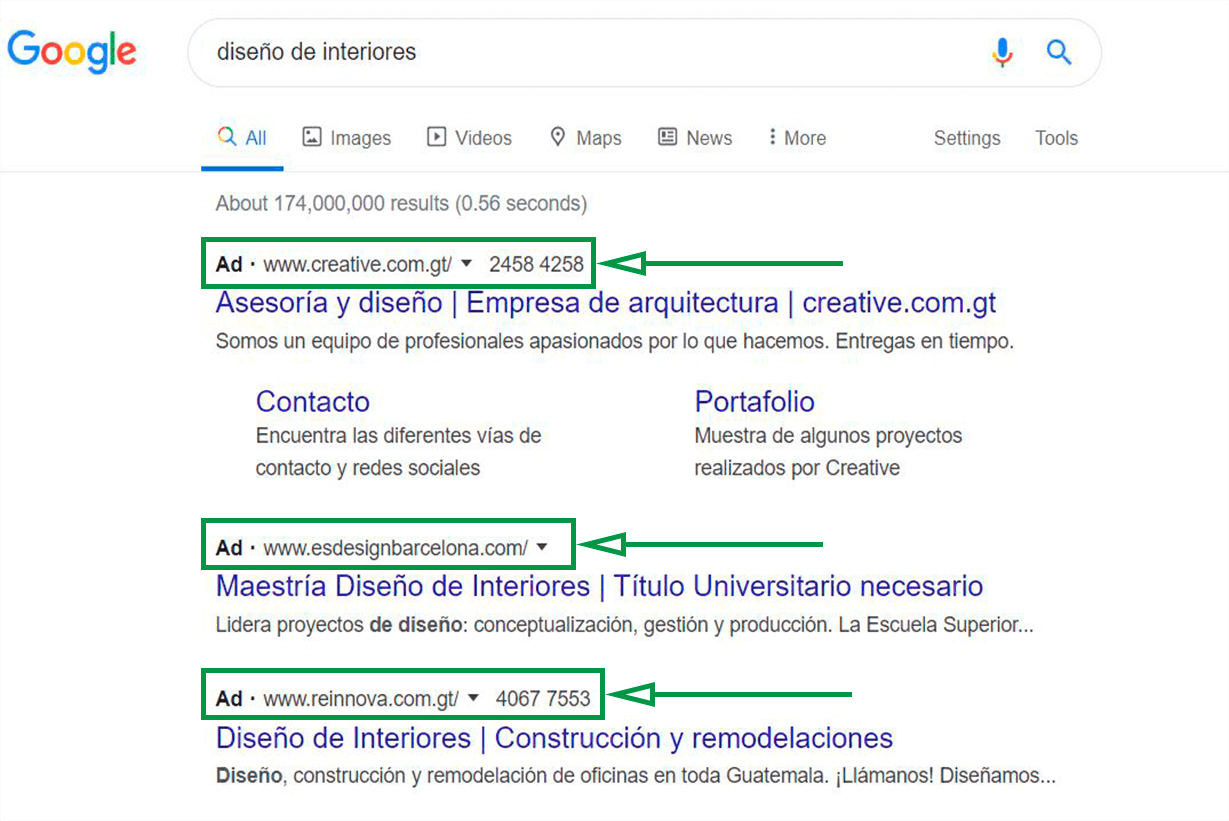Open the Maps tab

pos(585,138)
